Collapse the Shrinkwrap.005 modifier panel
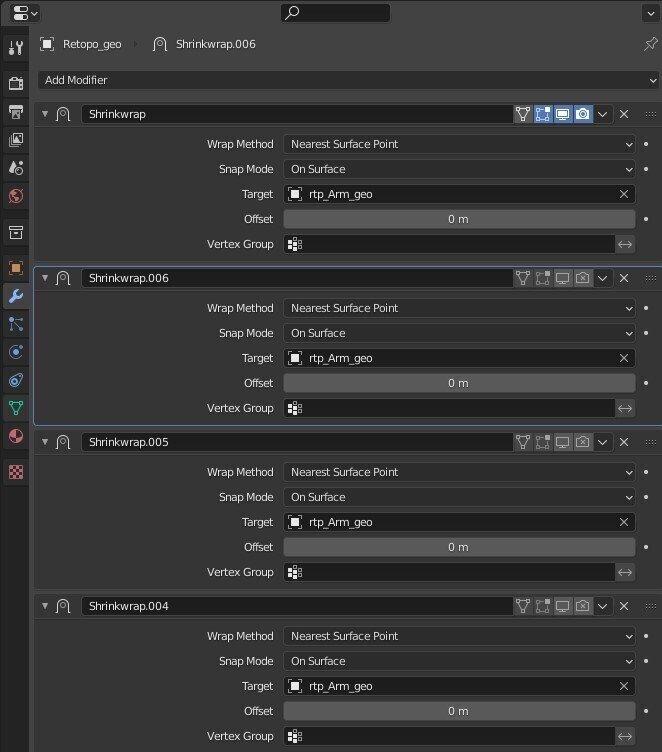The width and height of the screenshot is (662, 752). (44, 442)
